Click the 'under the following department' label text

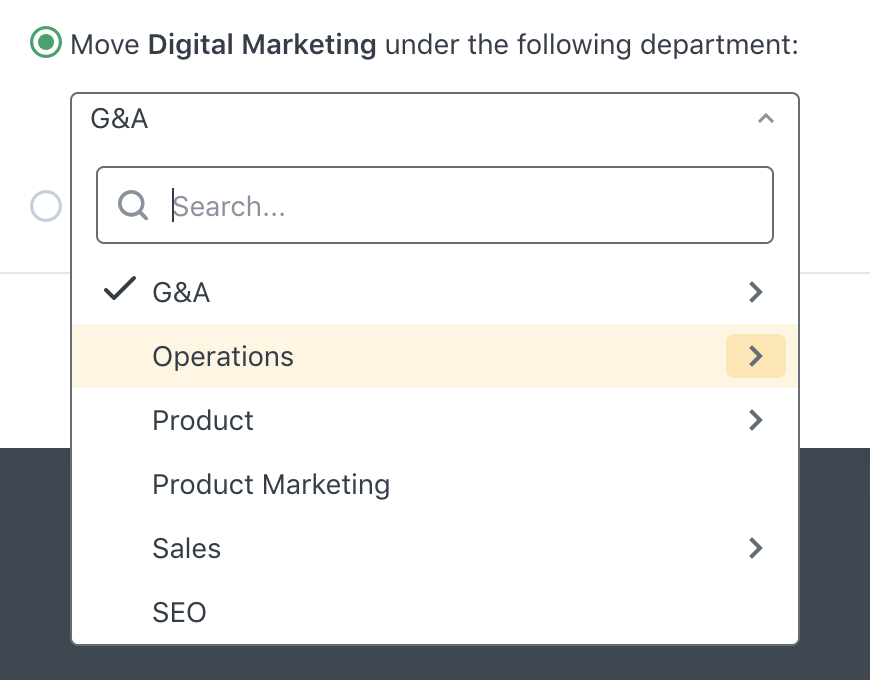[x=591, y=44]
